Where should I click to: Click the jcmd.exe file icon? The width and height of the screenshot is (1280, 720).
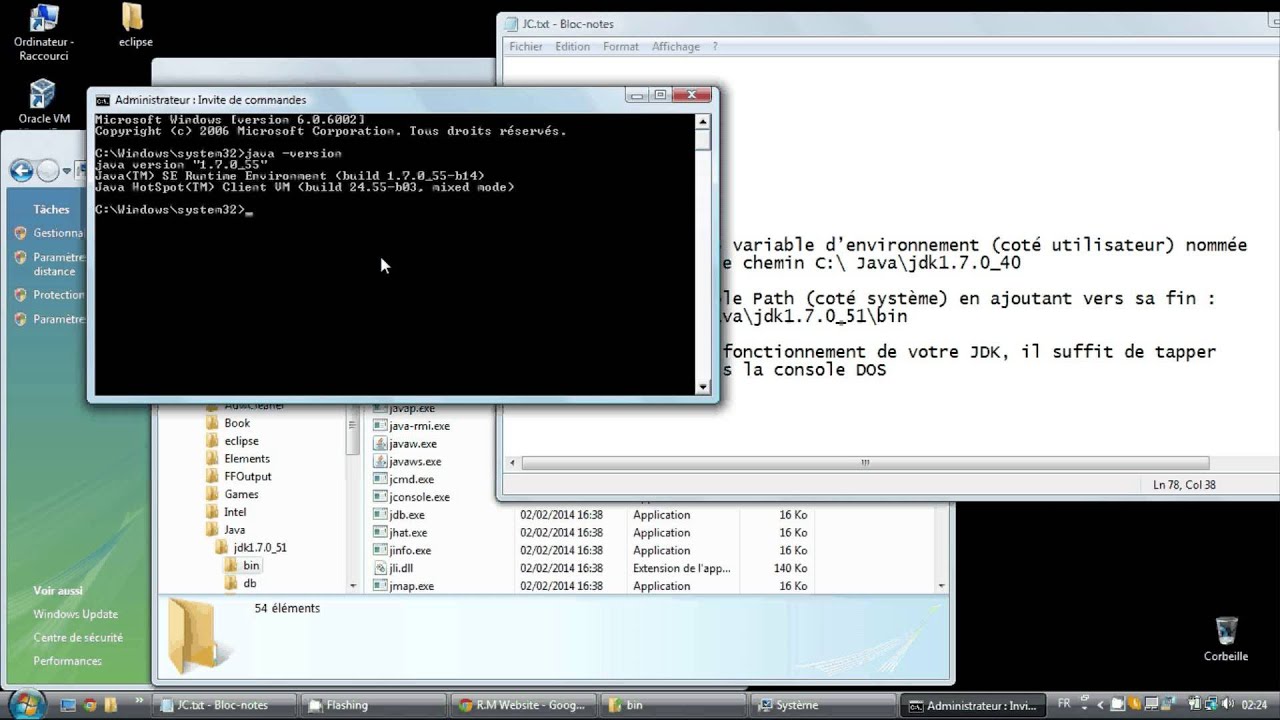point(380,479)
